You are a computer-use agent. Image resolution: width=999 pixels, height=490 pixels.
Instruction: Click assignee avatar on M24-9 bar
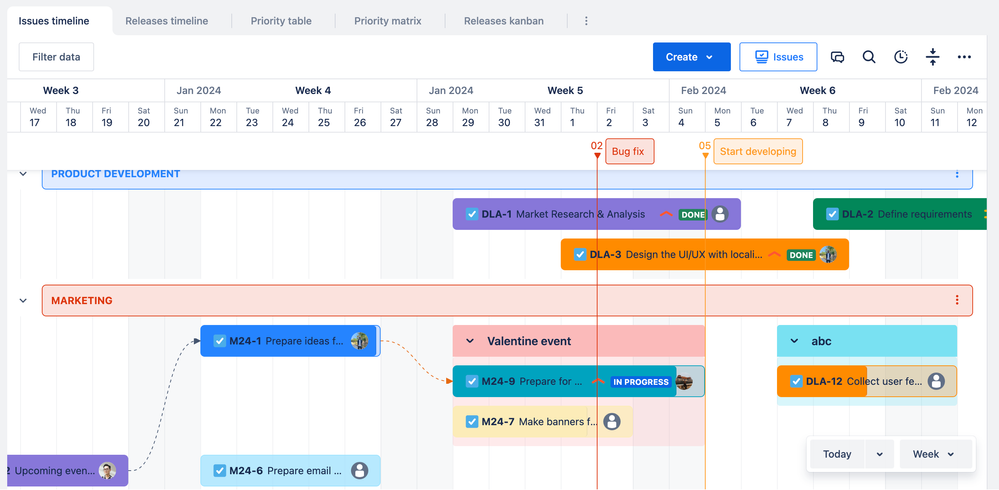point(684,382)
